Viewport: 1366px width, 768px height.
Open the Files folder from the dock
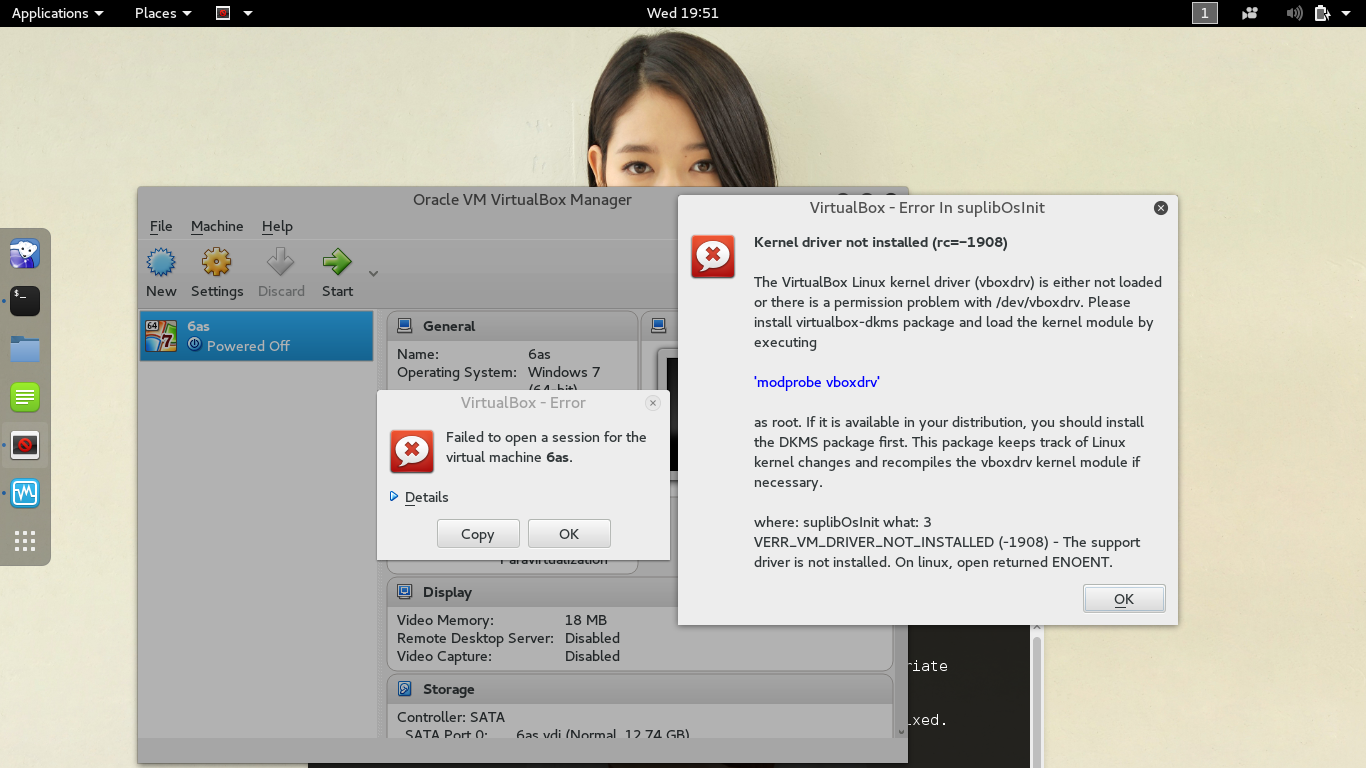(25, 349)
